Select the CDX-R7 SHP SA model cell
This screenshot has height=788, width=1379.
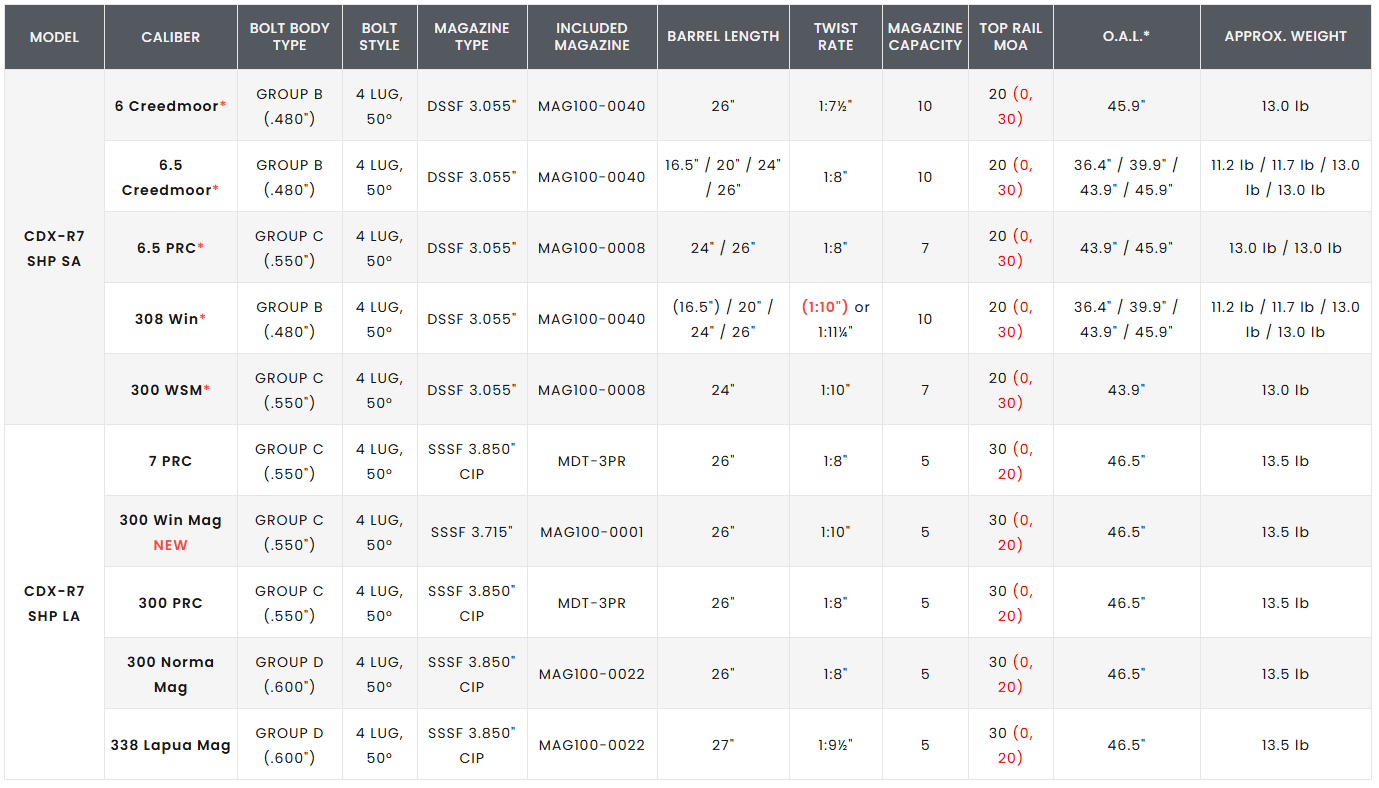(54, 248)
